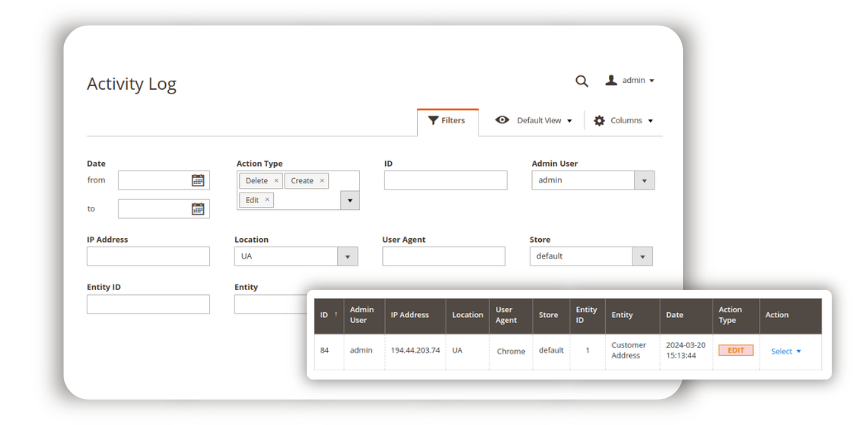This screenshot has width=853, height=425.
Task: Sort by Admin User column header
Action: pyautogui.click(x=364, y=315)
